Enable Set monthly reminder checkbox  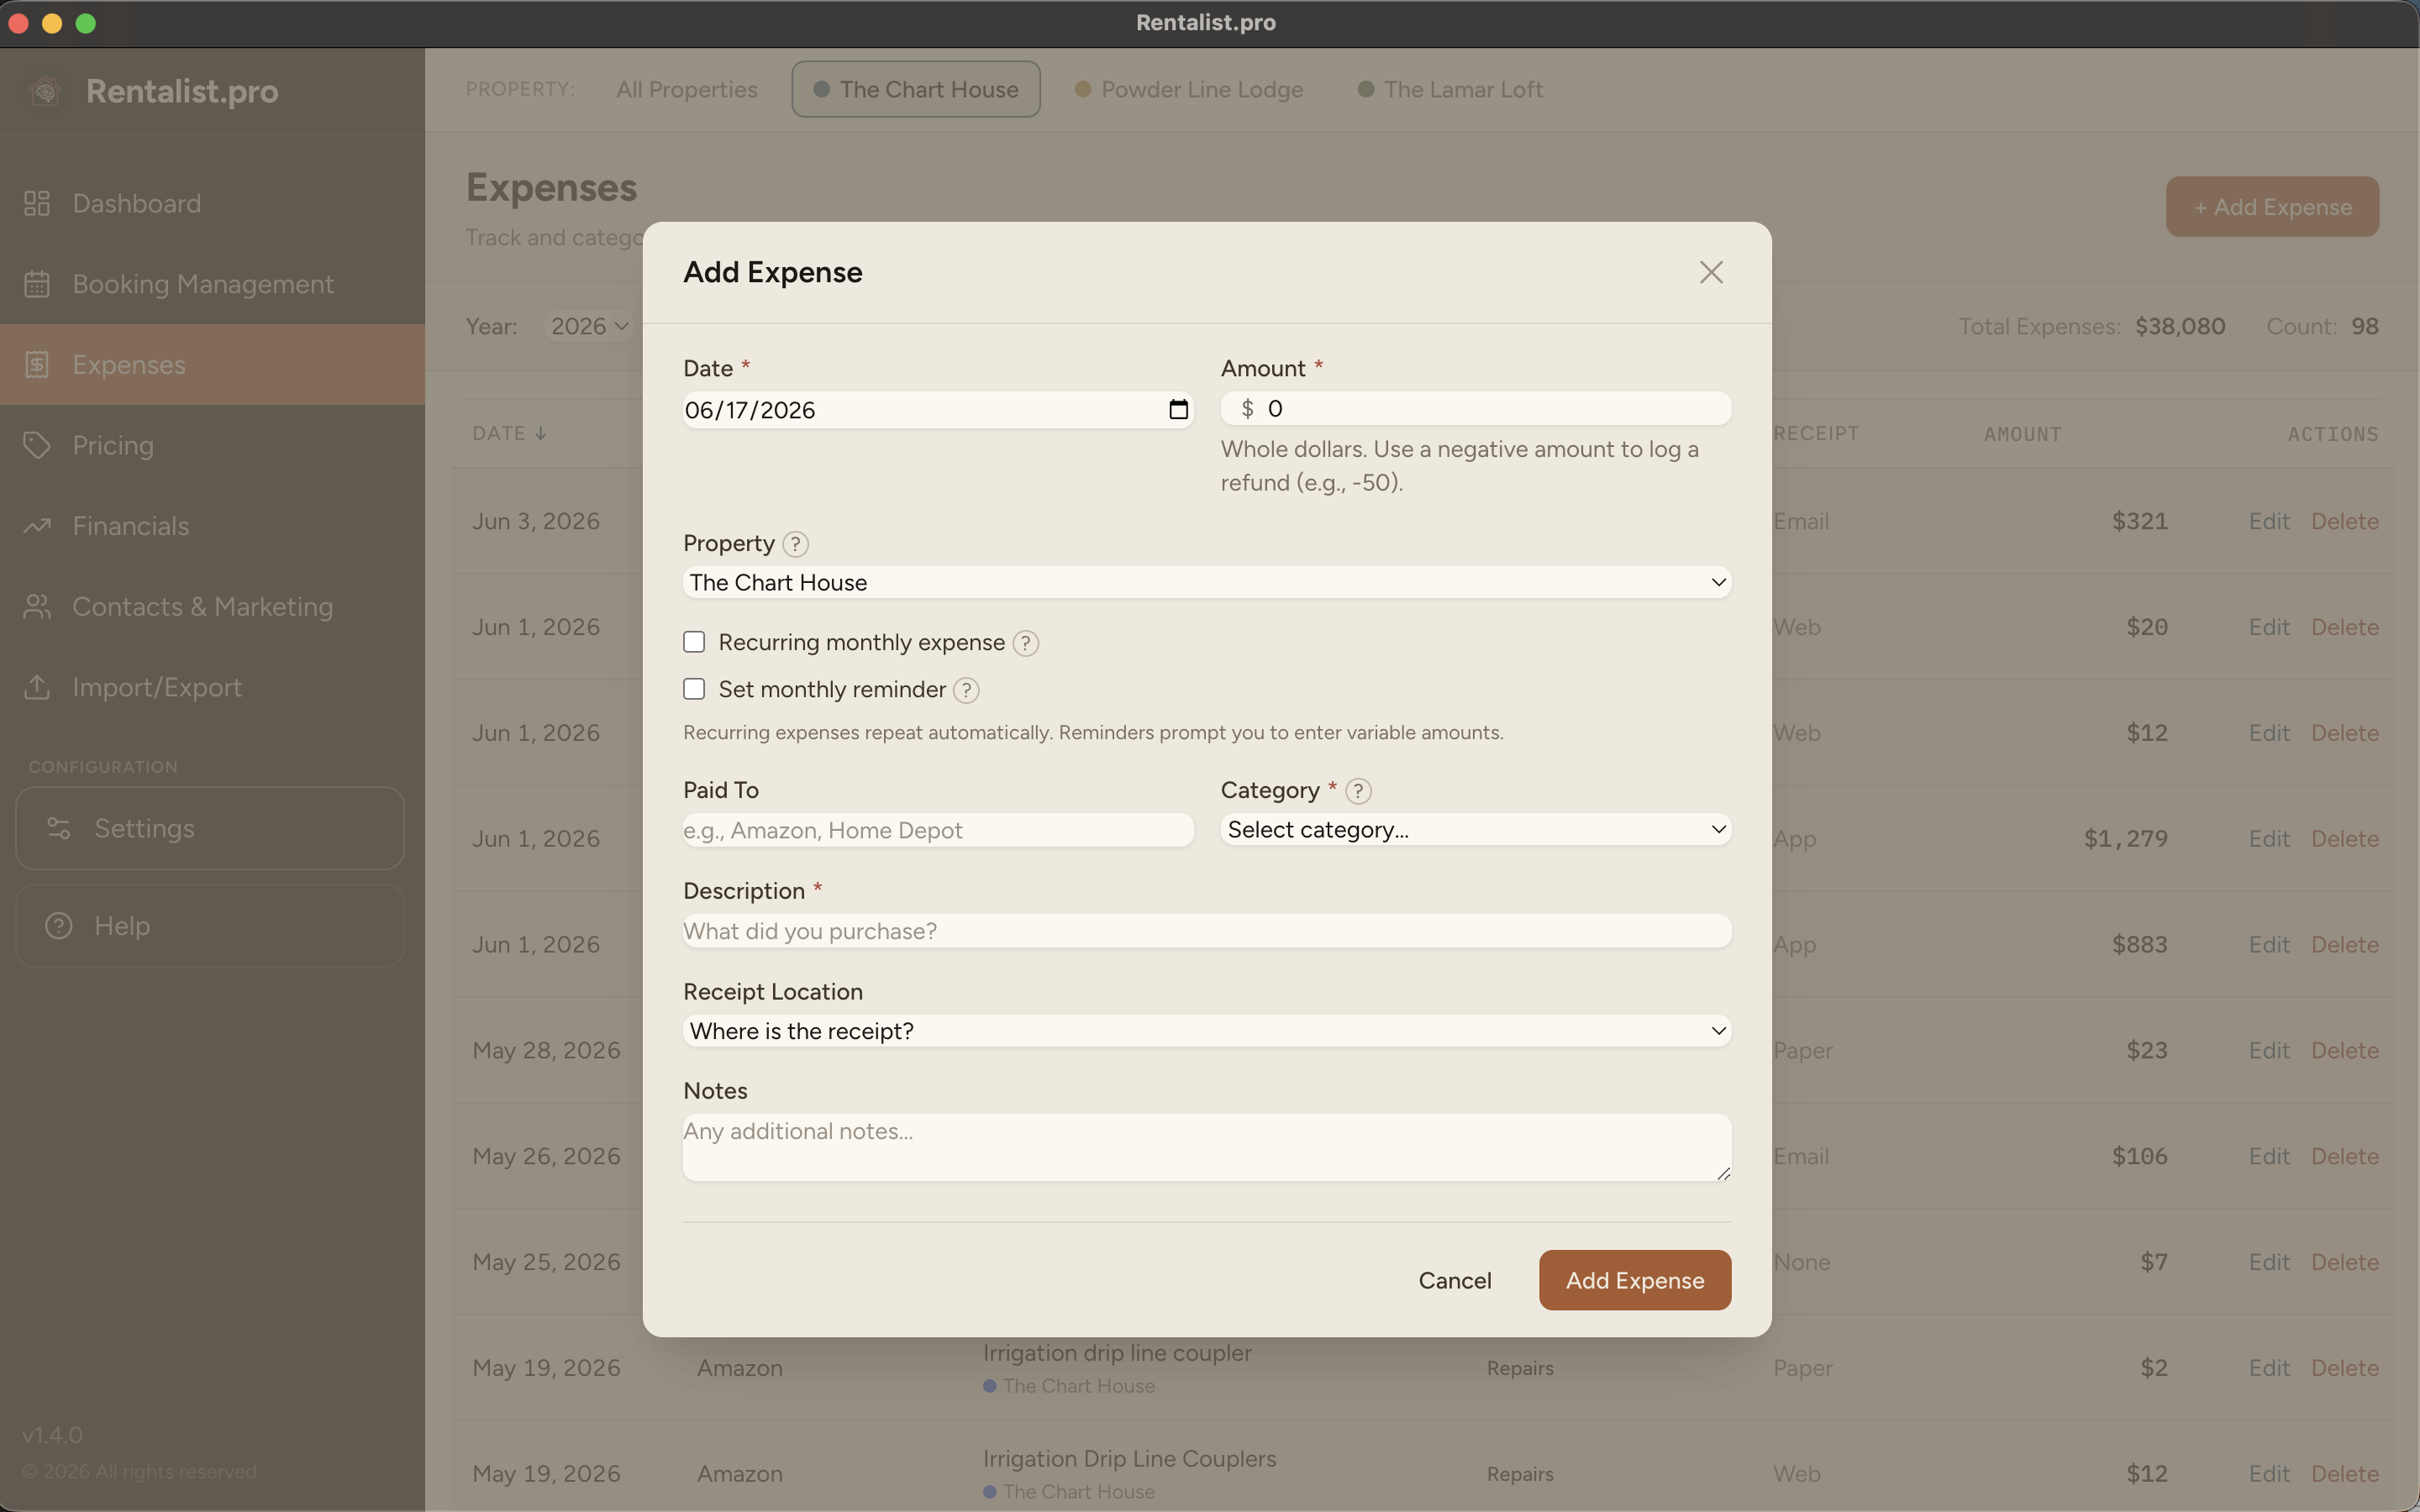pyautogui.click(x=694, y=689)
